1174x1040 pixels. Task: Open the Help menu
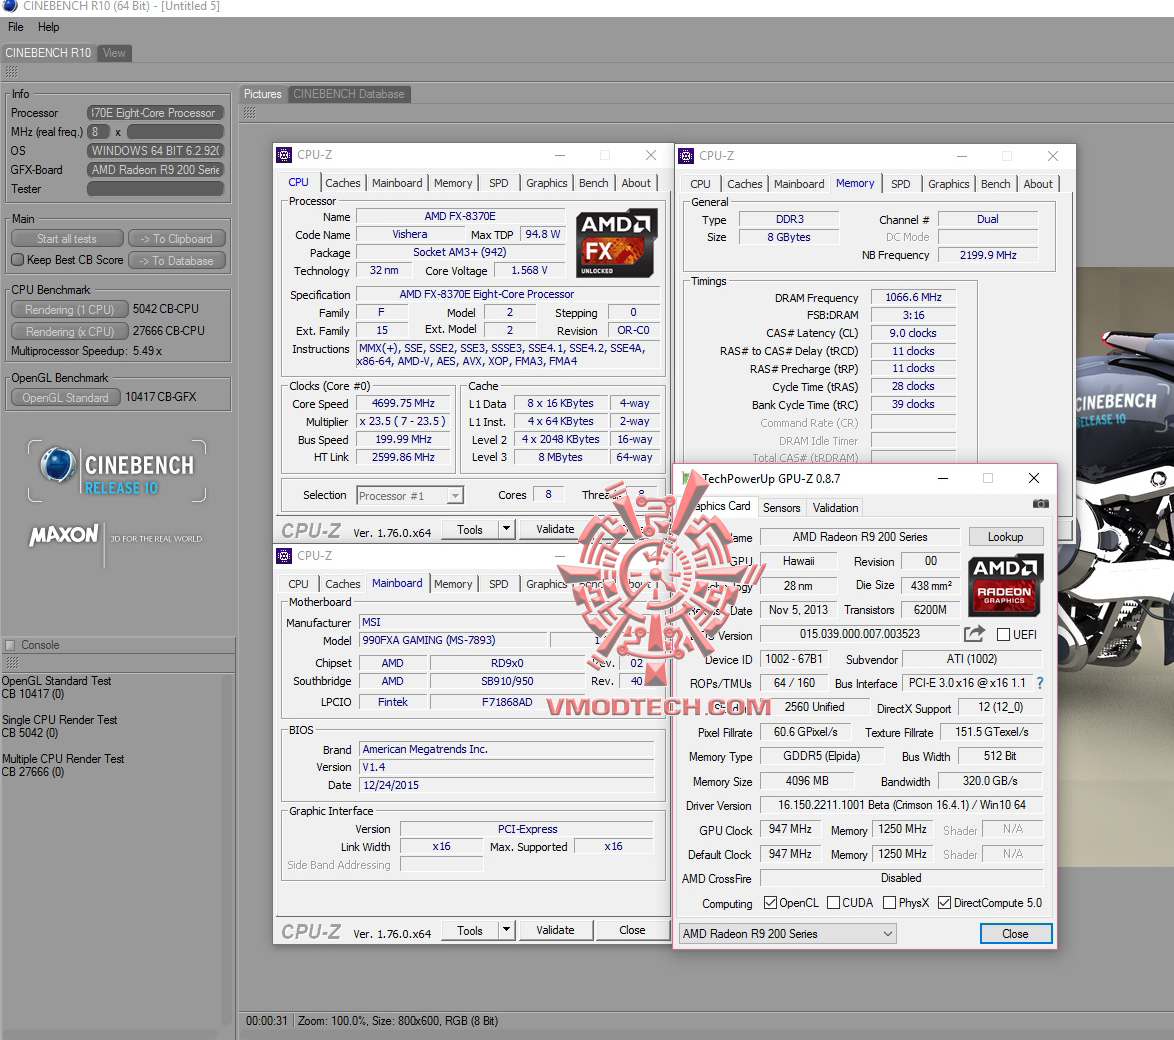coord(49,27)
